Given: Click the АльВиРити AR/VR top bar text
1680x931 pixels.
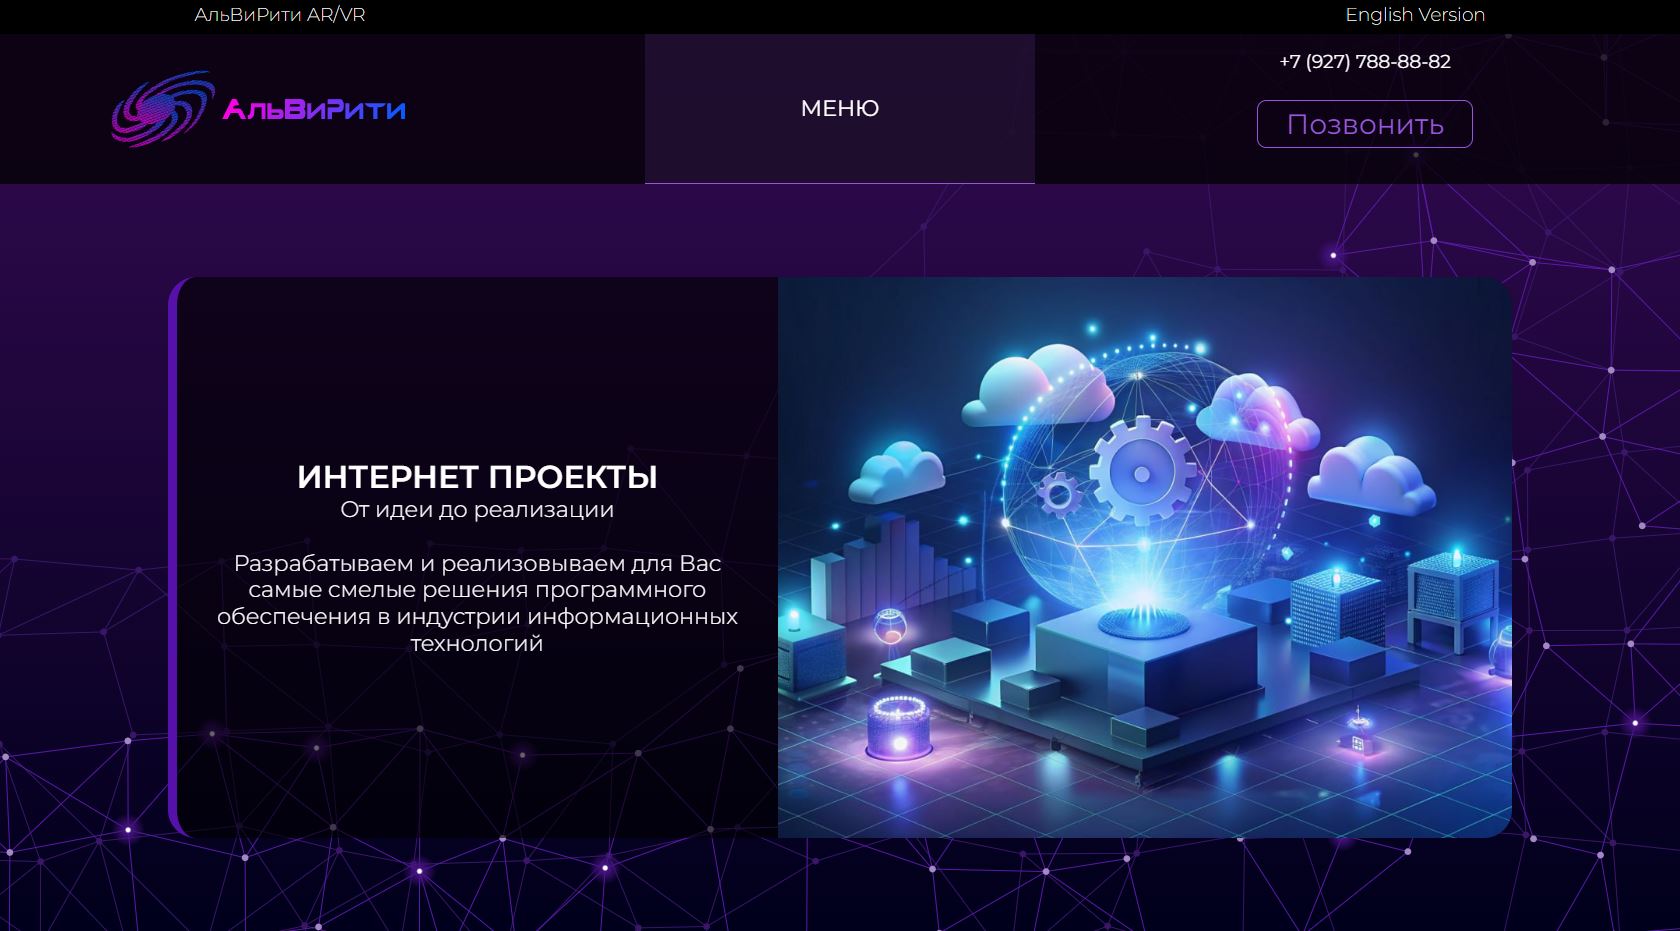Looking at the screenshot, I should (x=280, y=15).
